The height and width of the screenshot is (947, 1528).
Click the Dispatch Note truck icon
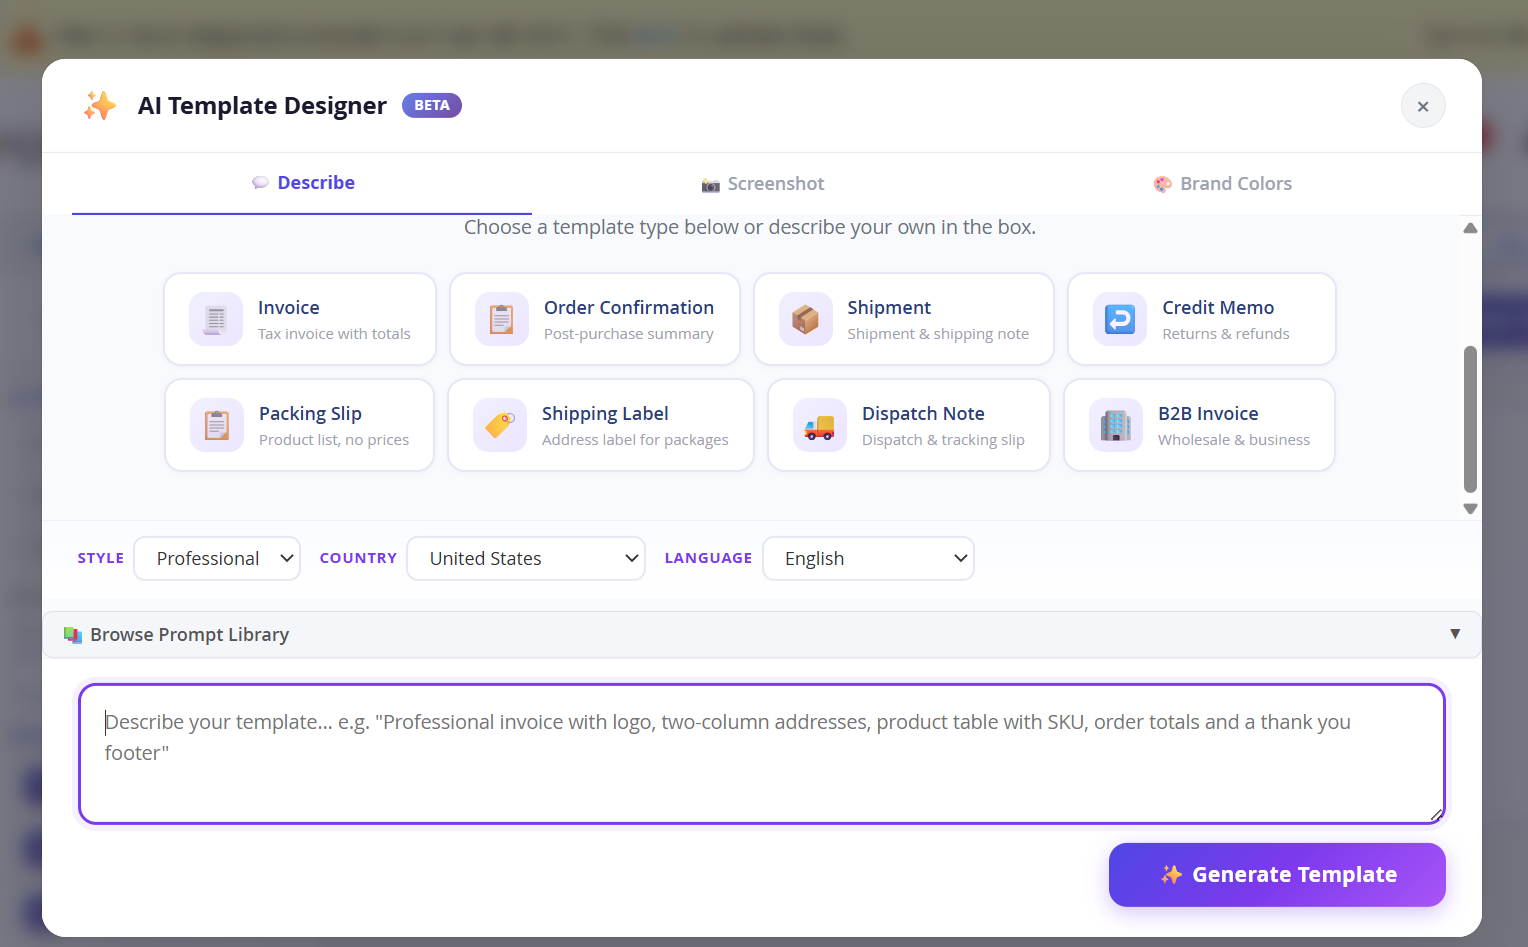point(820,425)
